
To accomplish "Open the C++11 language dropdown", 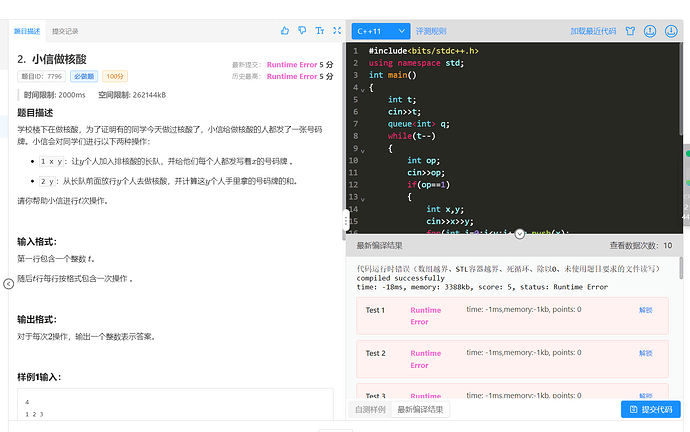I will (x=381, y=31).
